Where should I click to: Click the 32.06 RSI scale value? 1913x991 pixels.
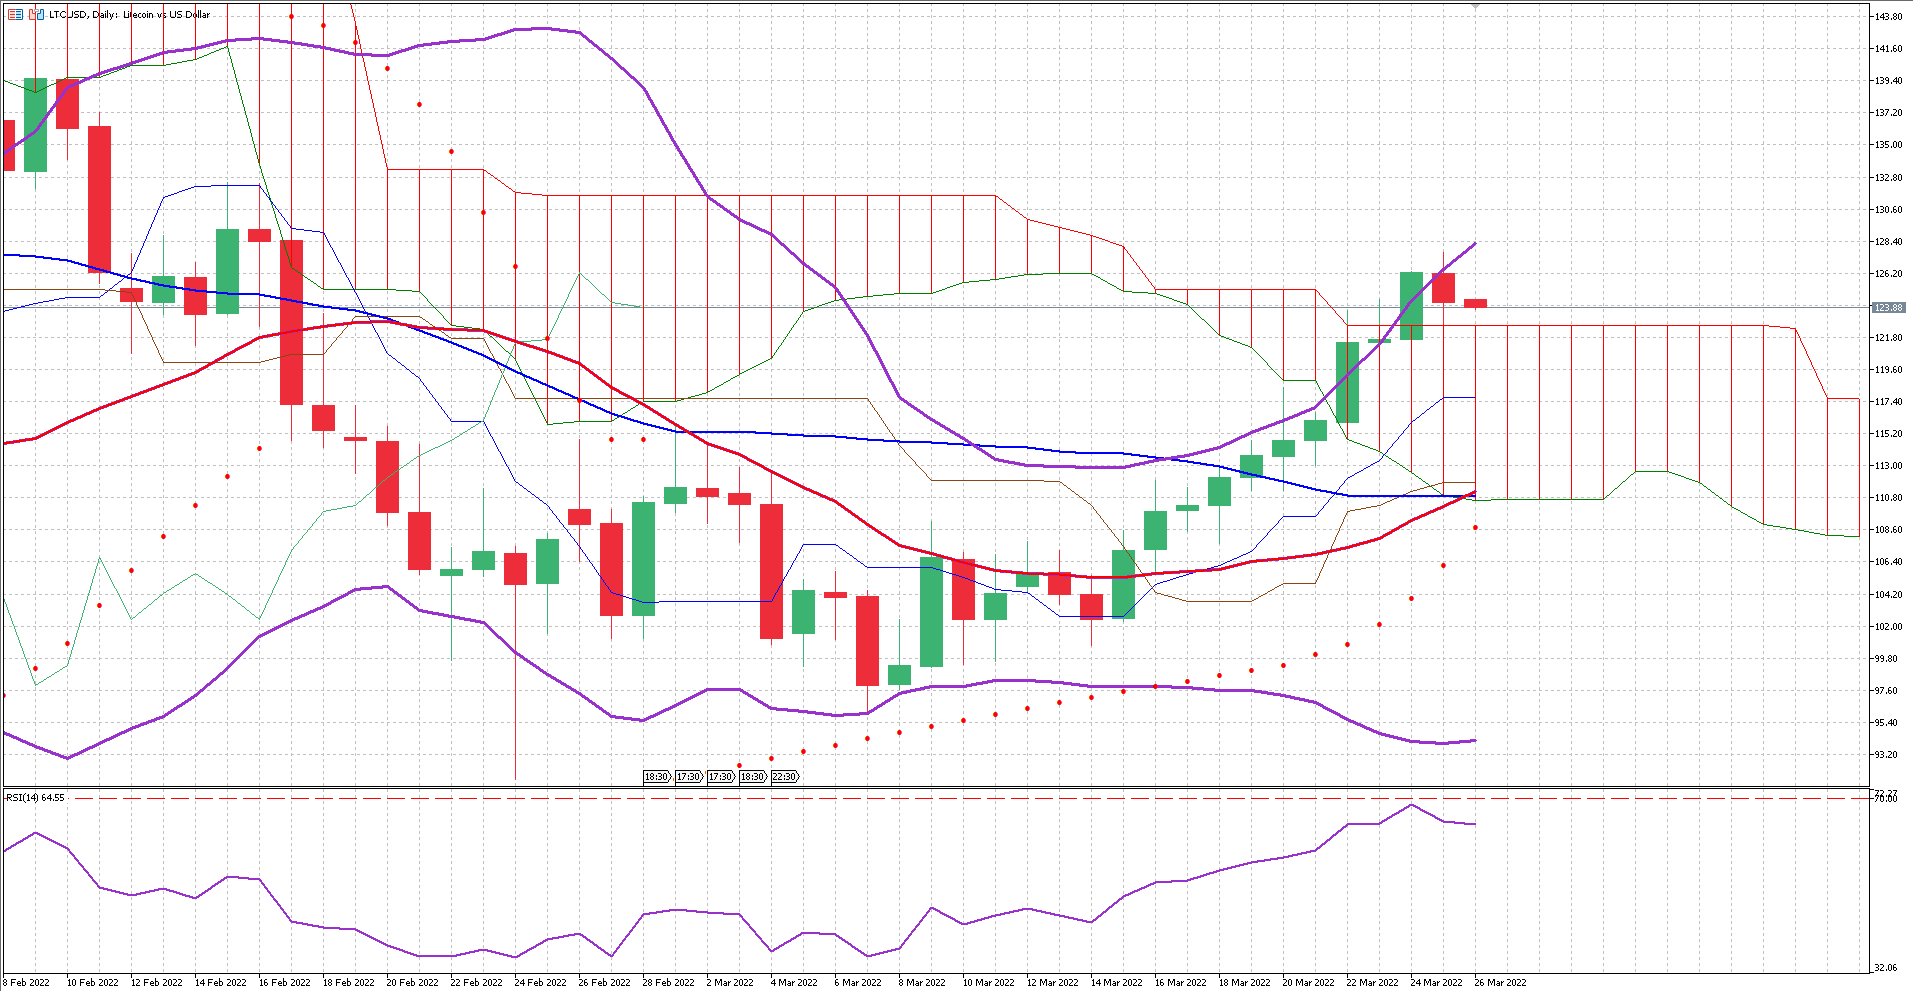(1885, 968)
